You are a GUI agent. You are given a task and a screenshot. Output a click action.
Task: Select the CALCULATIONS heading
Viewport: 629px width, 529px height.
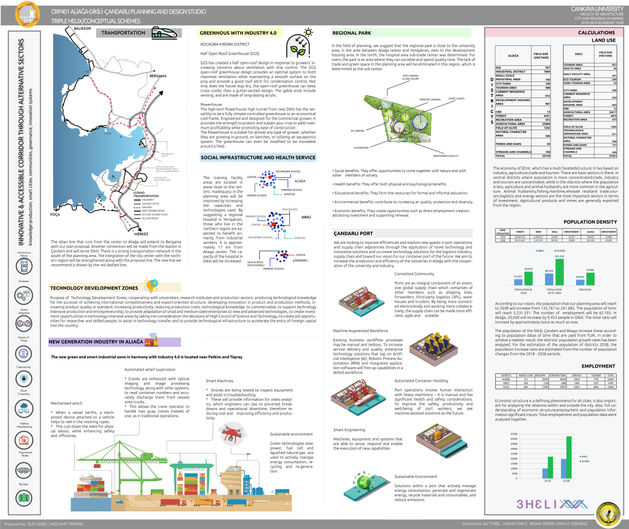coord(597,32)
